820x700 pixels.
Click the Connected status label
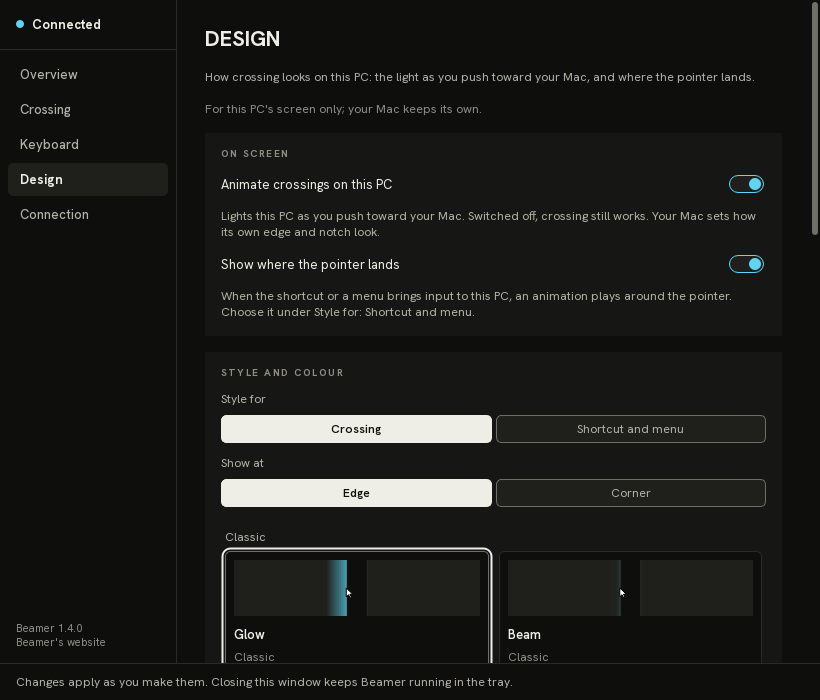pos(66,24)
